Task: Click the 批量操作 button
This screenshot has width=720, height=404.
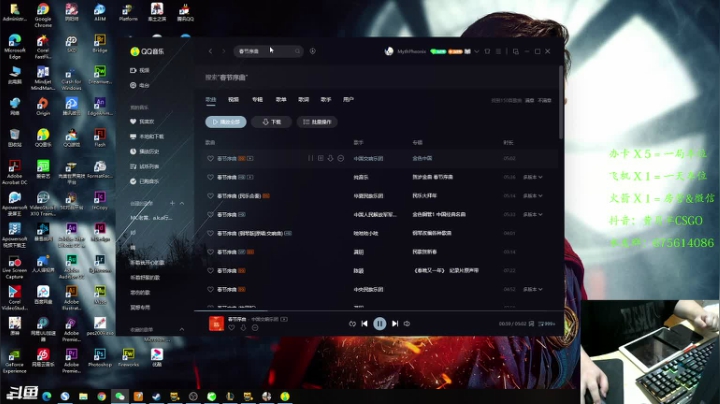Action: tap(317, 122)
